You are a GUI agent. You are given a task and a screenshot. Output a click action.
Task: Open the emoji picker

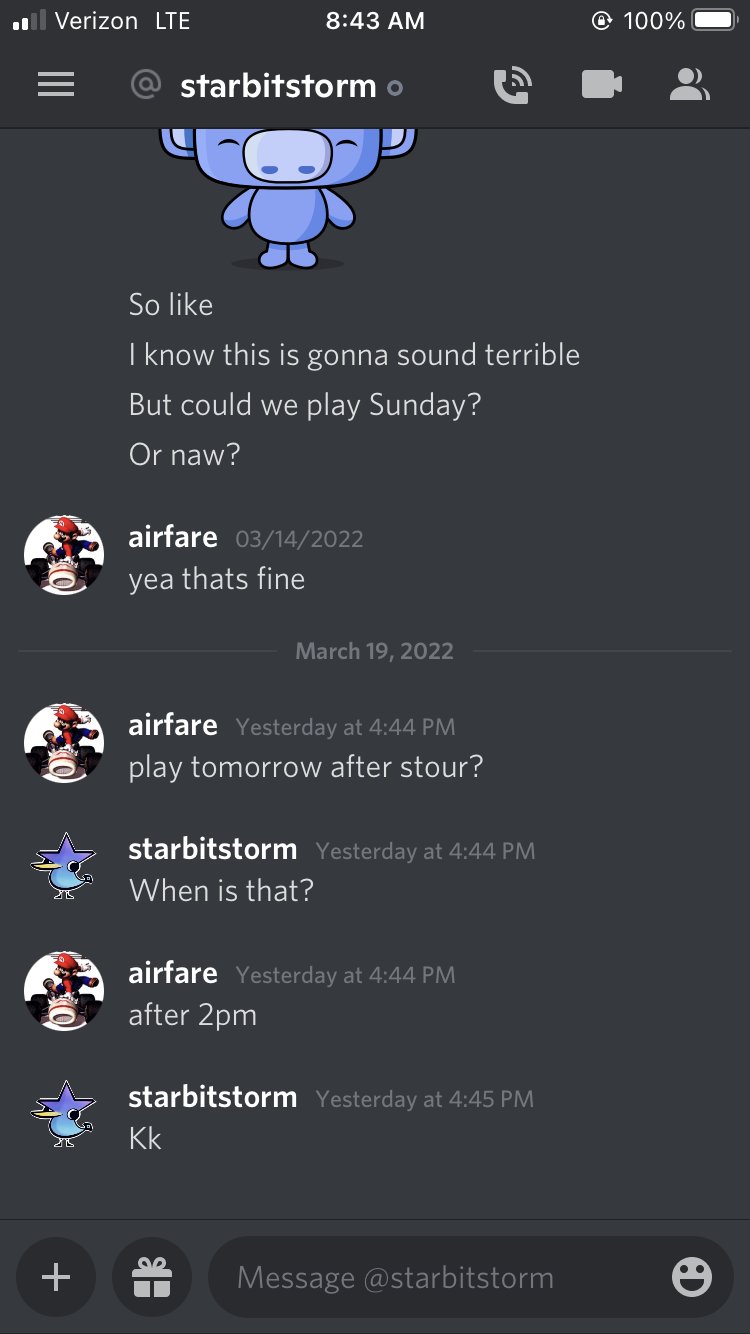[691, 1277]
